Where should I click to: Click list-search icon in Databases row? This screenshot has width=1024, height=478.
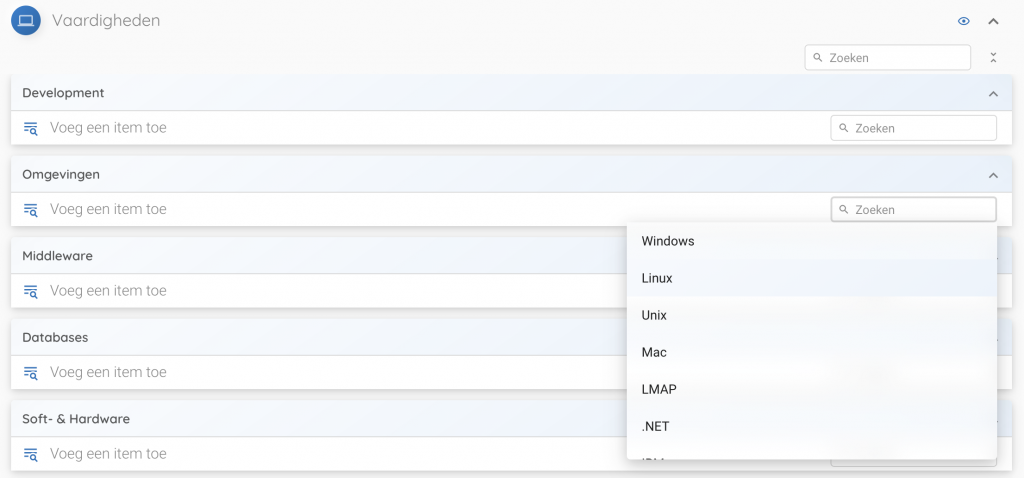30,373
